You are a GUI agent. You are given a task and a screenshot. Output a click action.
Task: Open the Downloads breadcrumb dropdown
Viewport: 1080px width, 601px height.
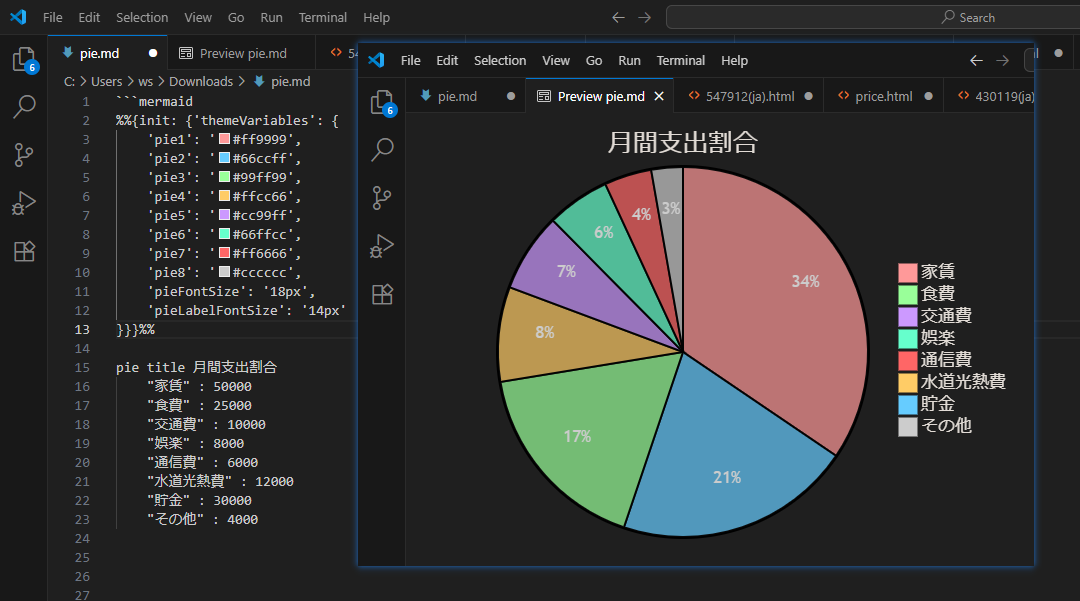[x=201, y=81]
